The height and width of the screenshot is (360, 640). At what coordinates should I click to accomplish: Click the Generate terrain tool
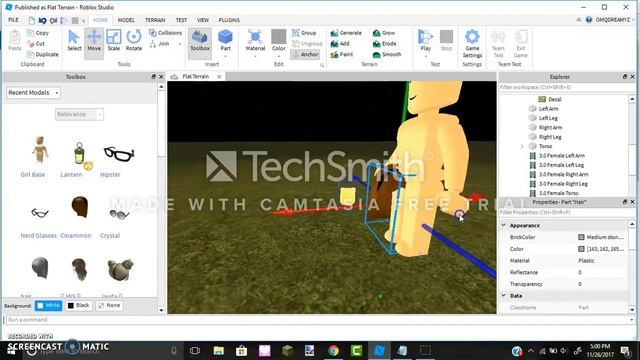(x=346, y=33)
